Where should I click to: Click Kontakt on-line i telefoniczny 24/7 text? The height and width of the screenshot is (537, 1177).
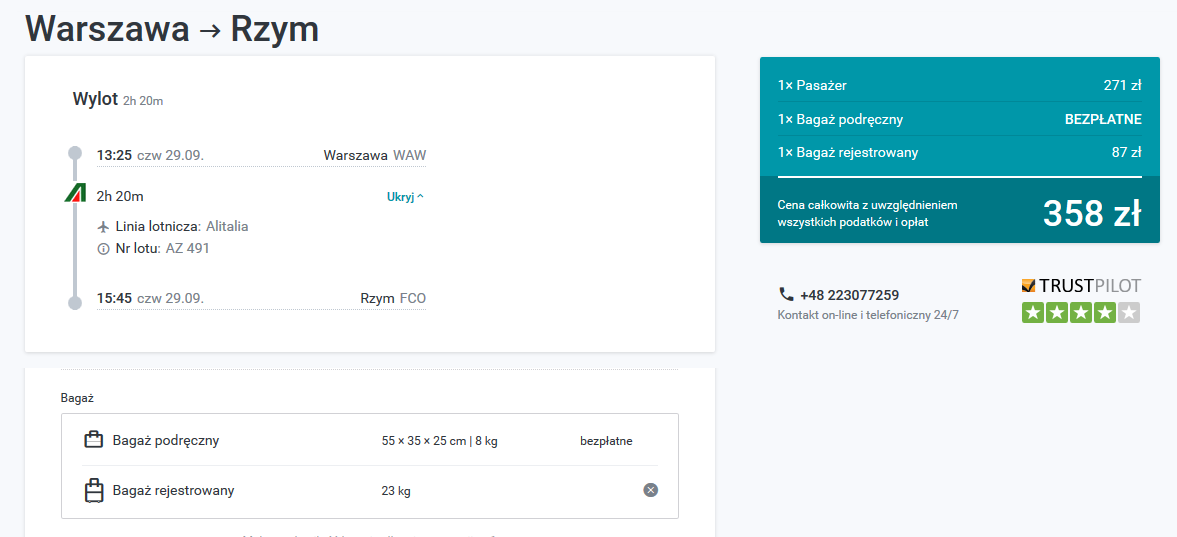tap(868, 315)
